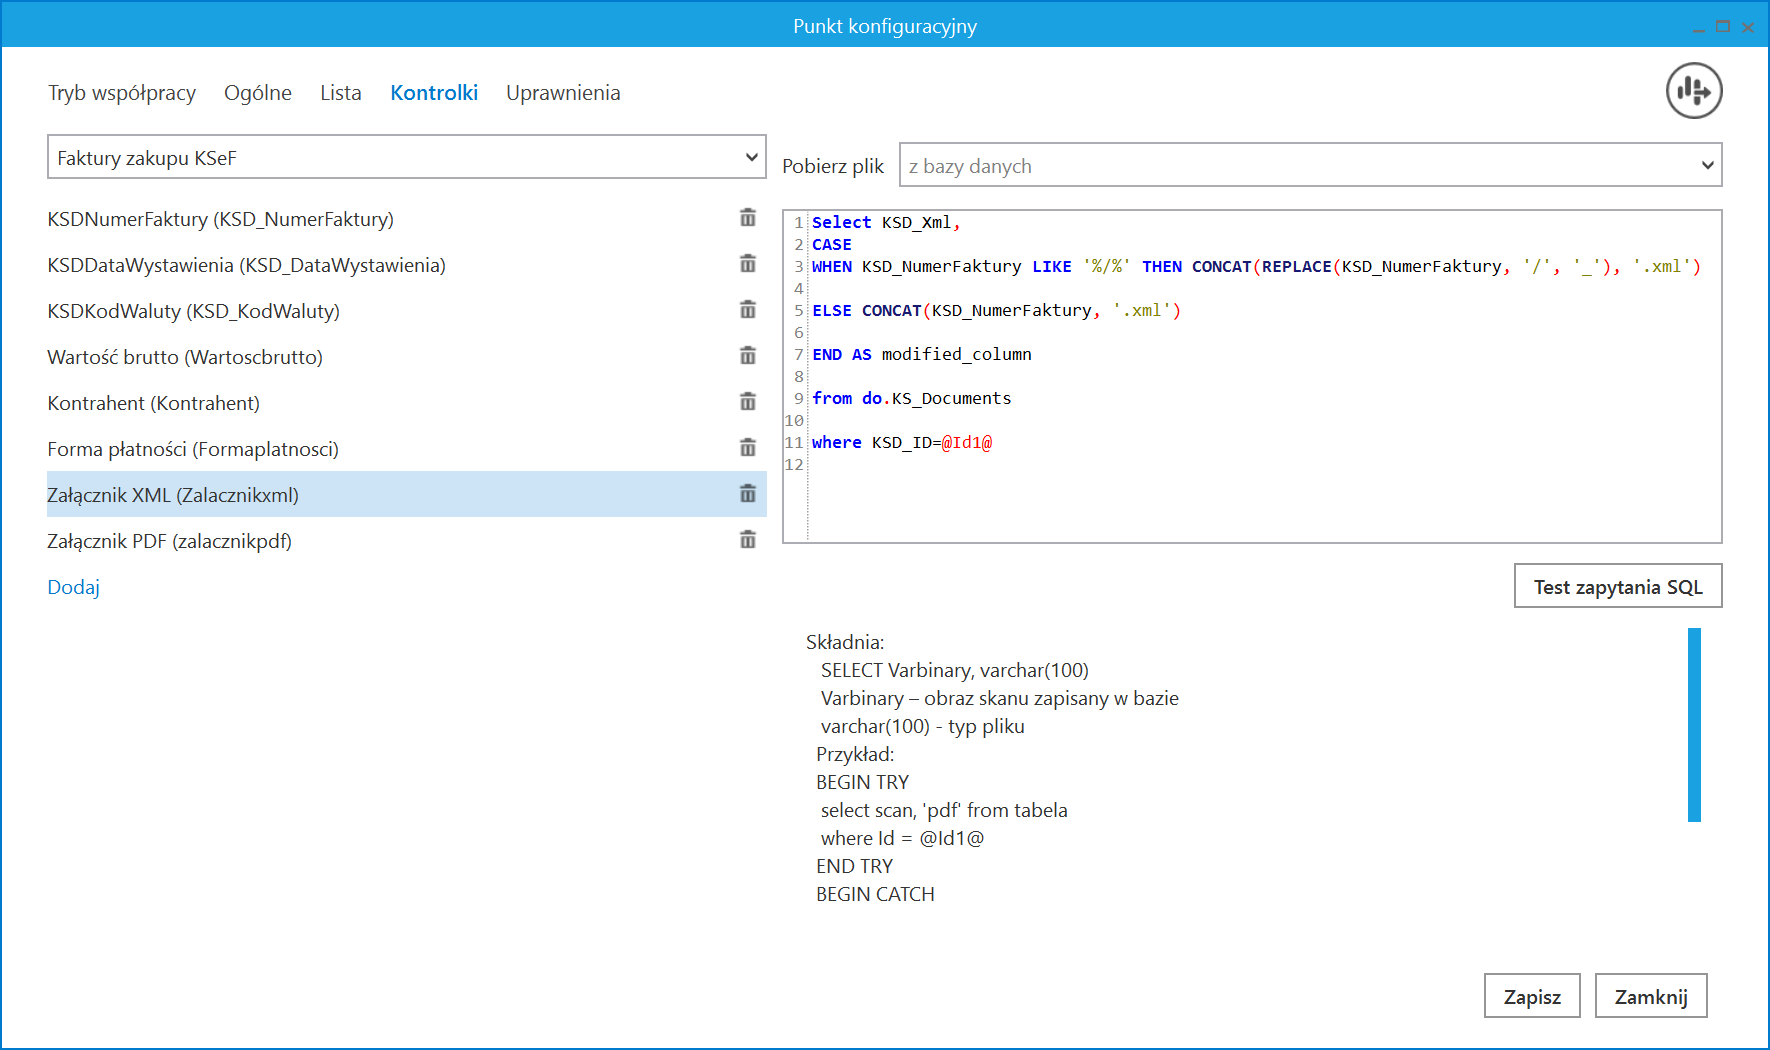The height and width of the screenshot is (1050, 1770).
Task: Delete the KSDNumerFaktury control
Action: click(747, 218)
